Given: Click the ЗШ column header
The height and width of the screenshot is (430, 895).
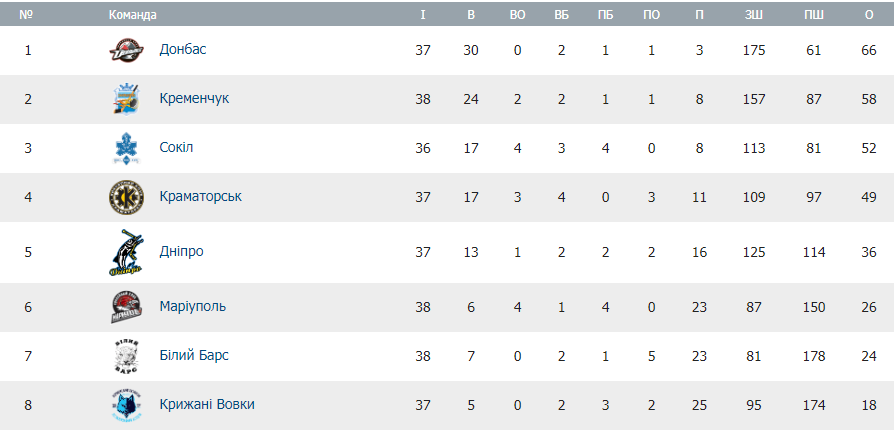Looking at the screenshot, I should [x=754, y=15].
